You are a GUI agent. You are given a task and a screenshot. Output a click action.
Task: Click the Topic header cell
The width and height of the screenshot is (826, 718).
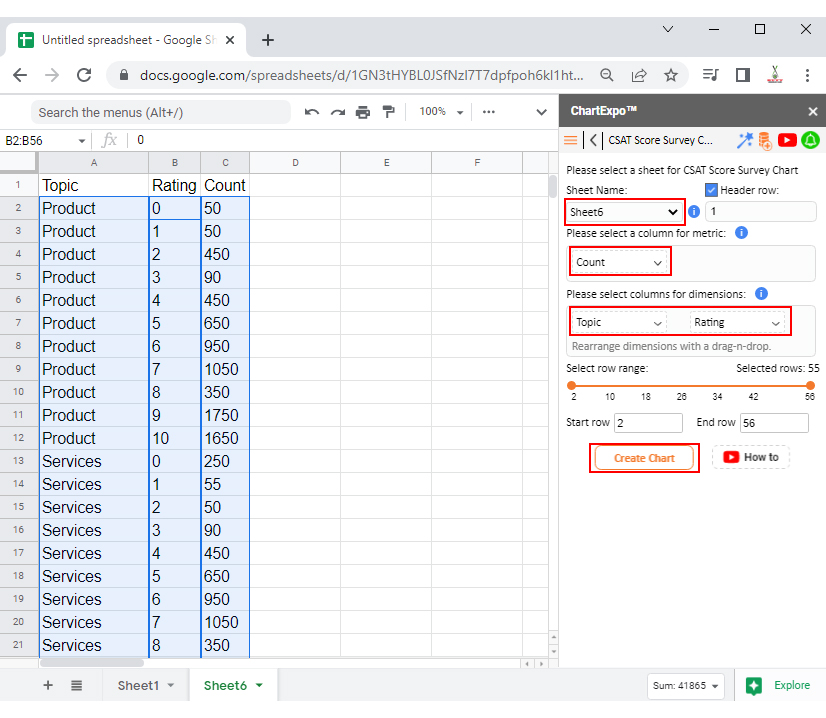click(94, 185)
